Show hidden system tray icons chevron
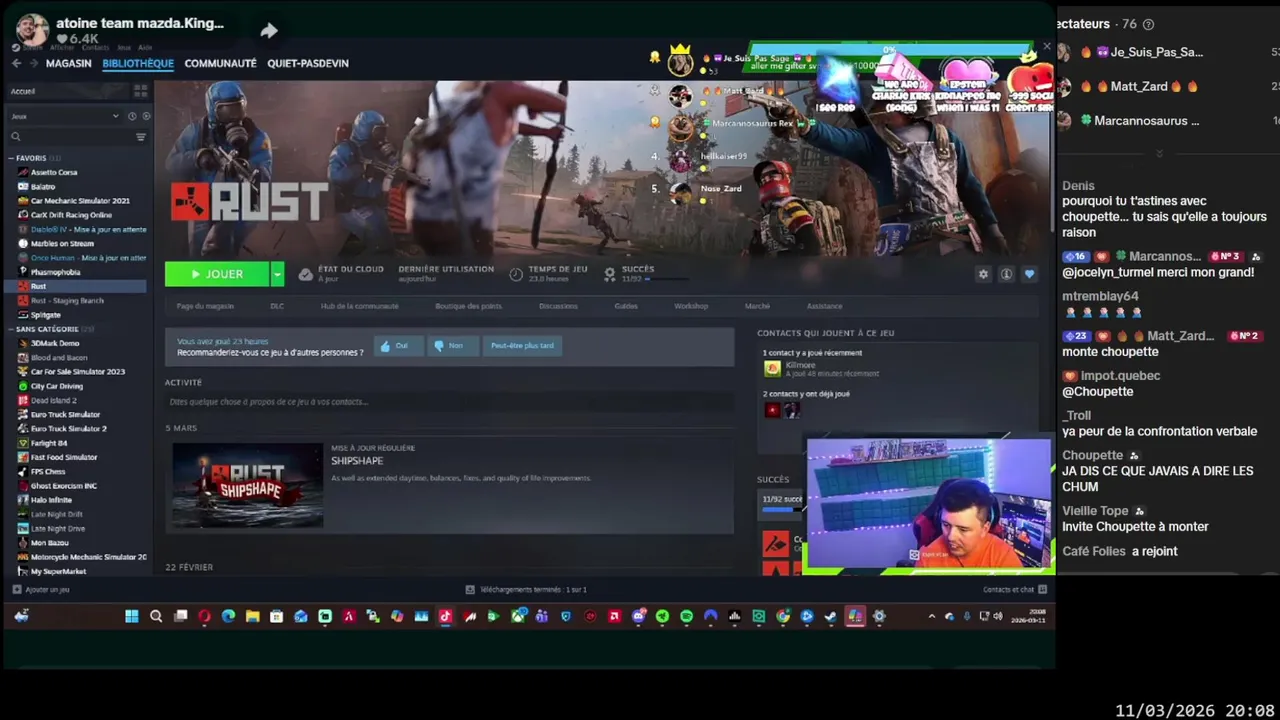This screenshot has width=1280, height=720. [x=932, y=617]
